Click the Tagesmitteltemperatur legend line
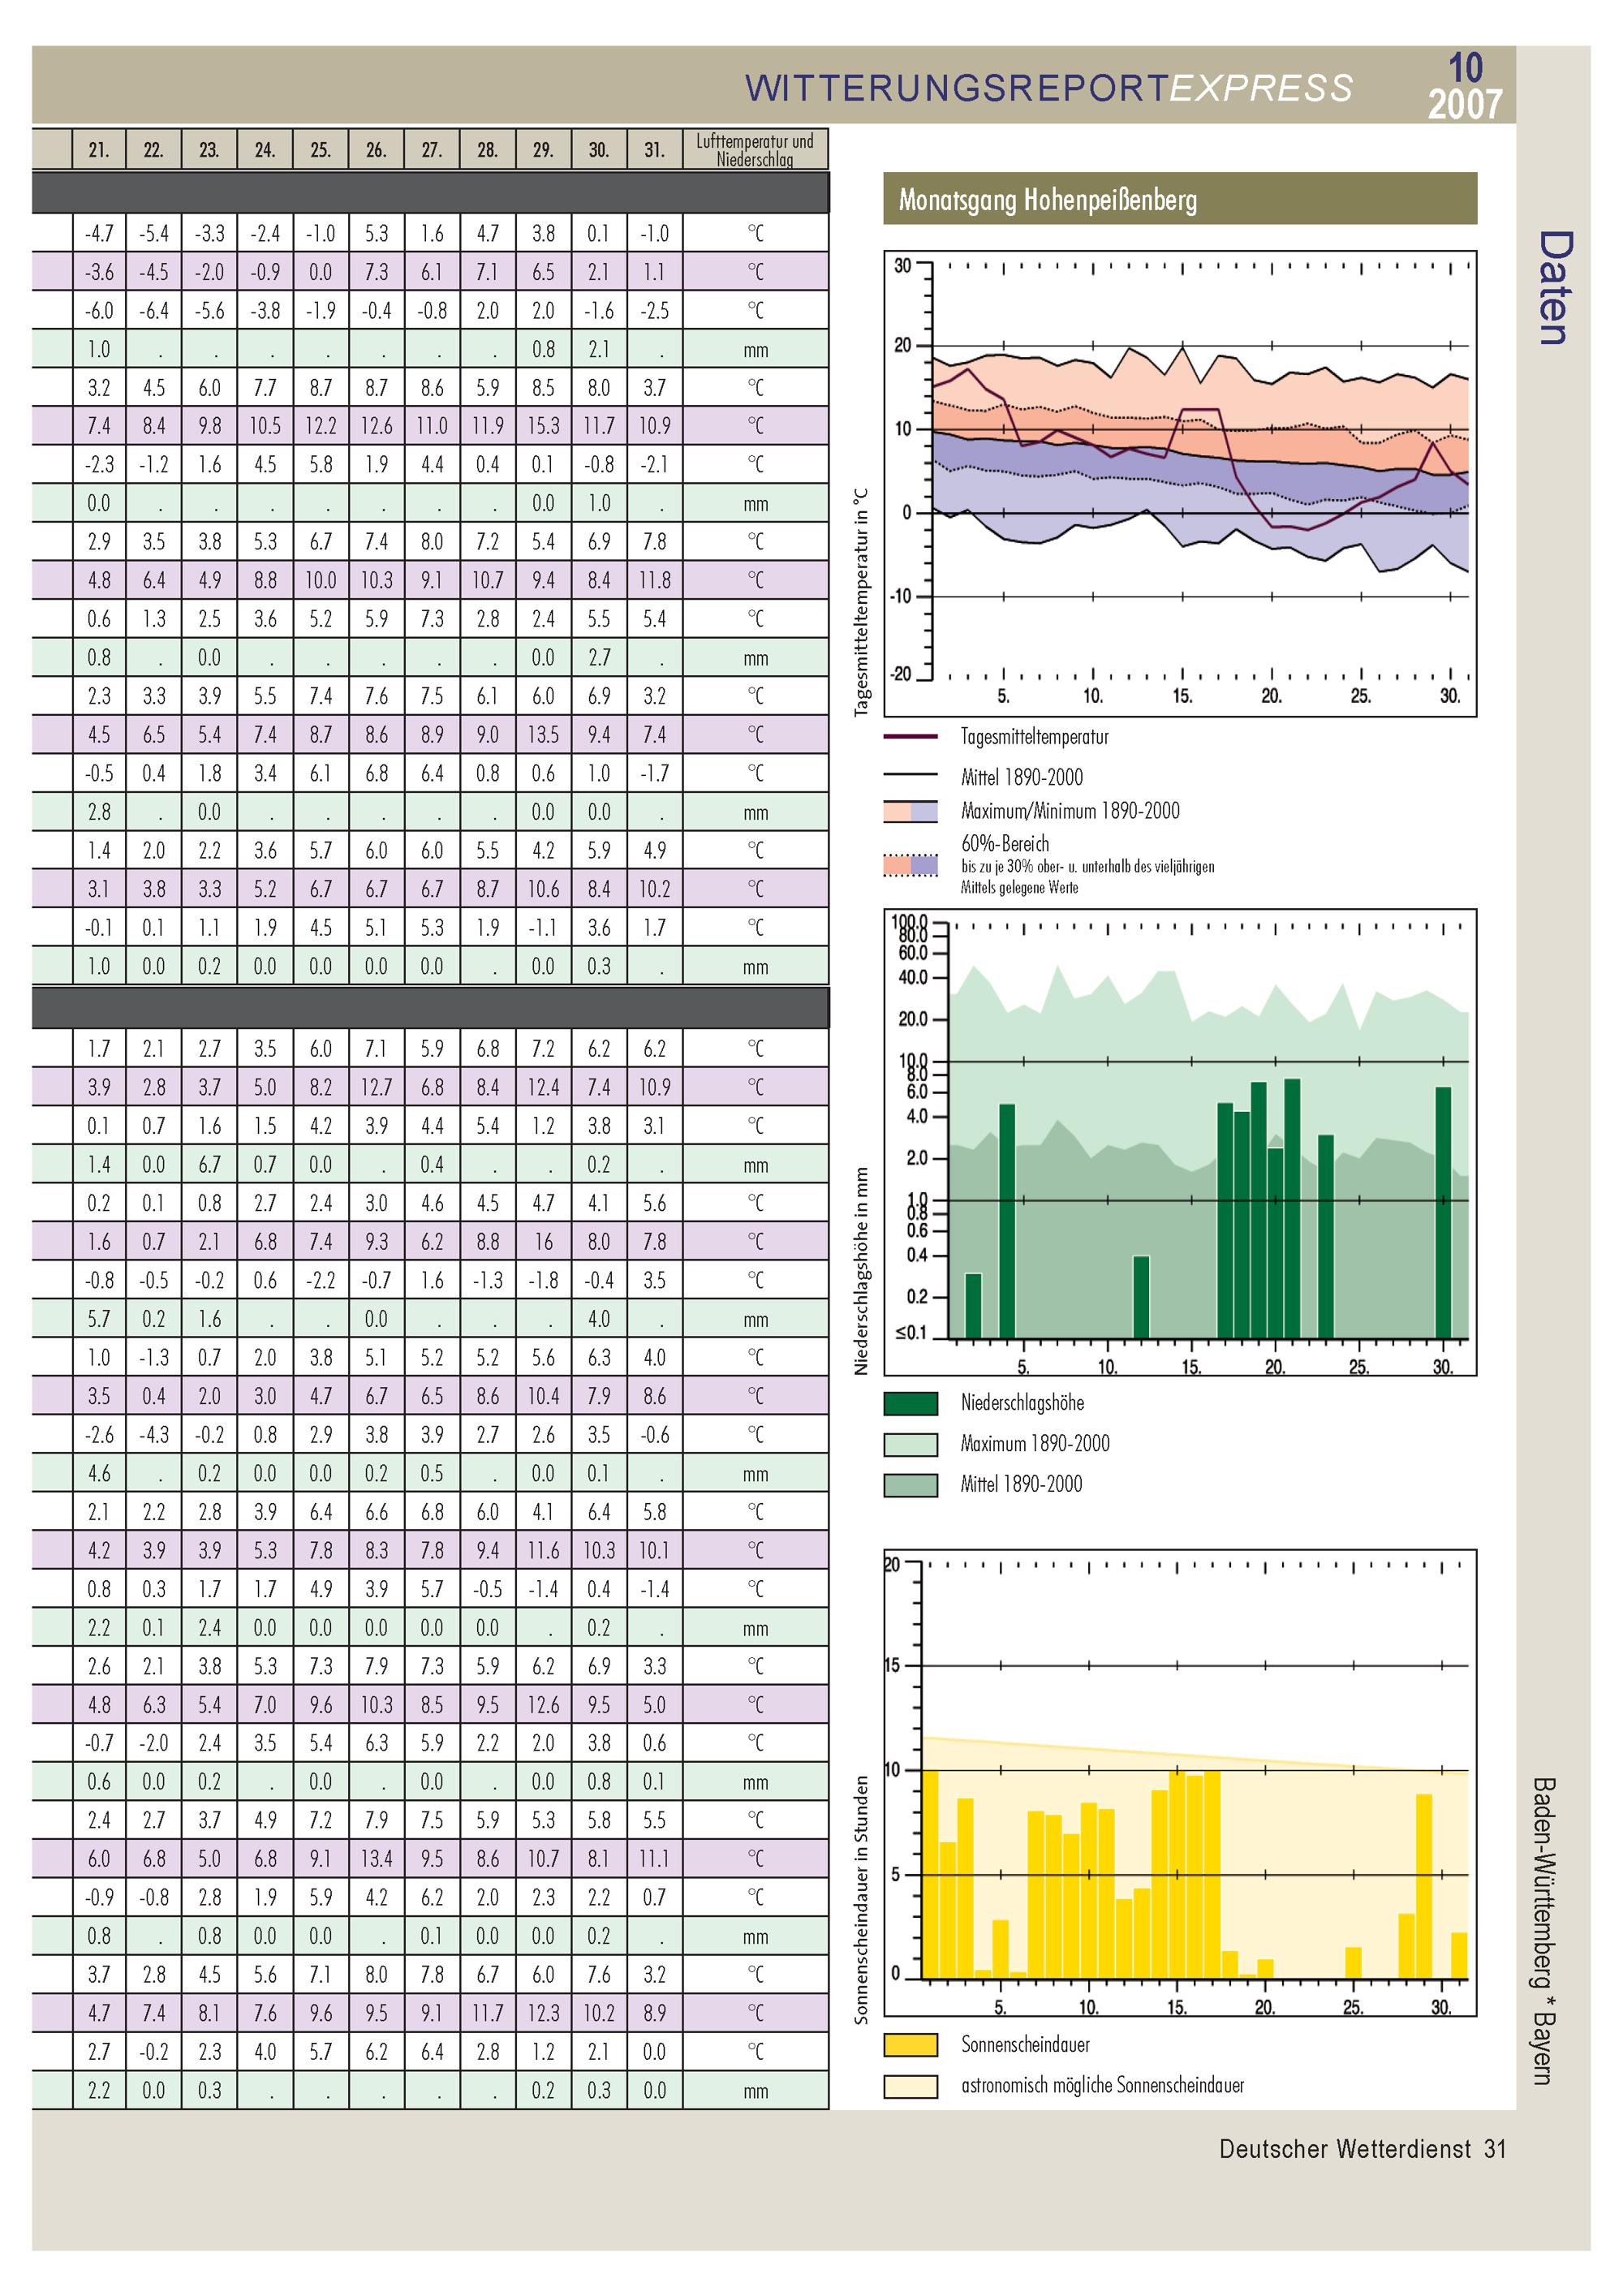Viewport: 1623px width, 2296px height. pyautogui.click(x=910, y=737)
